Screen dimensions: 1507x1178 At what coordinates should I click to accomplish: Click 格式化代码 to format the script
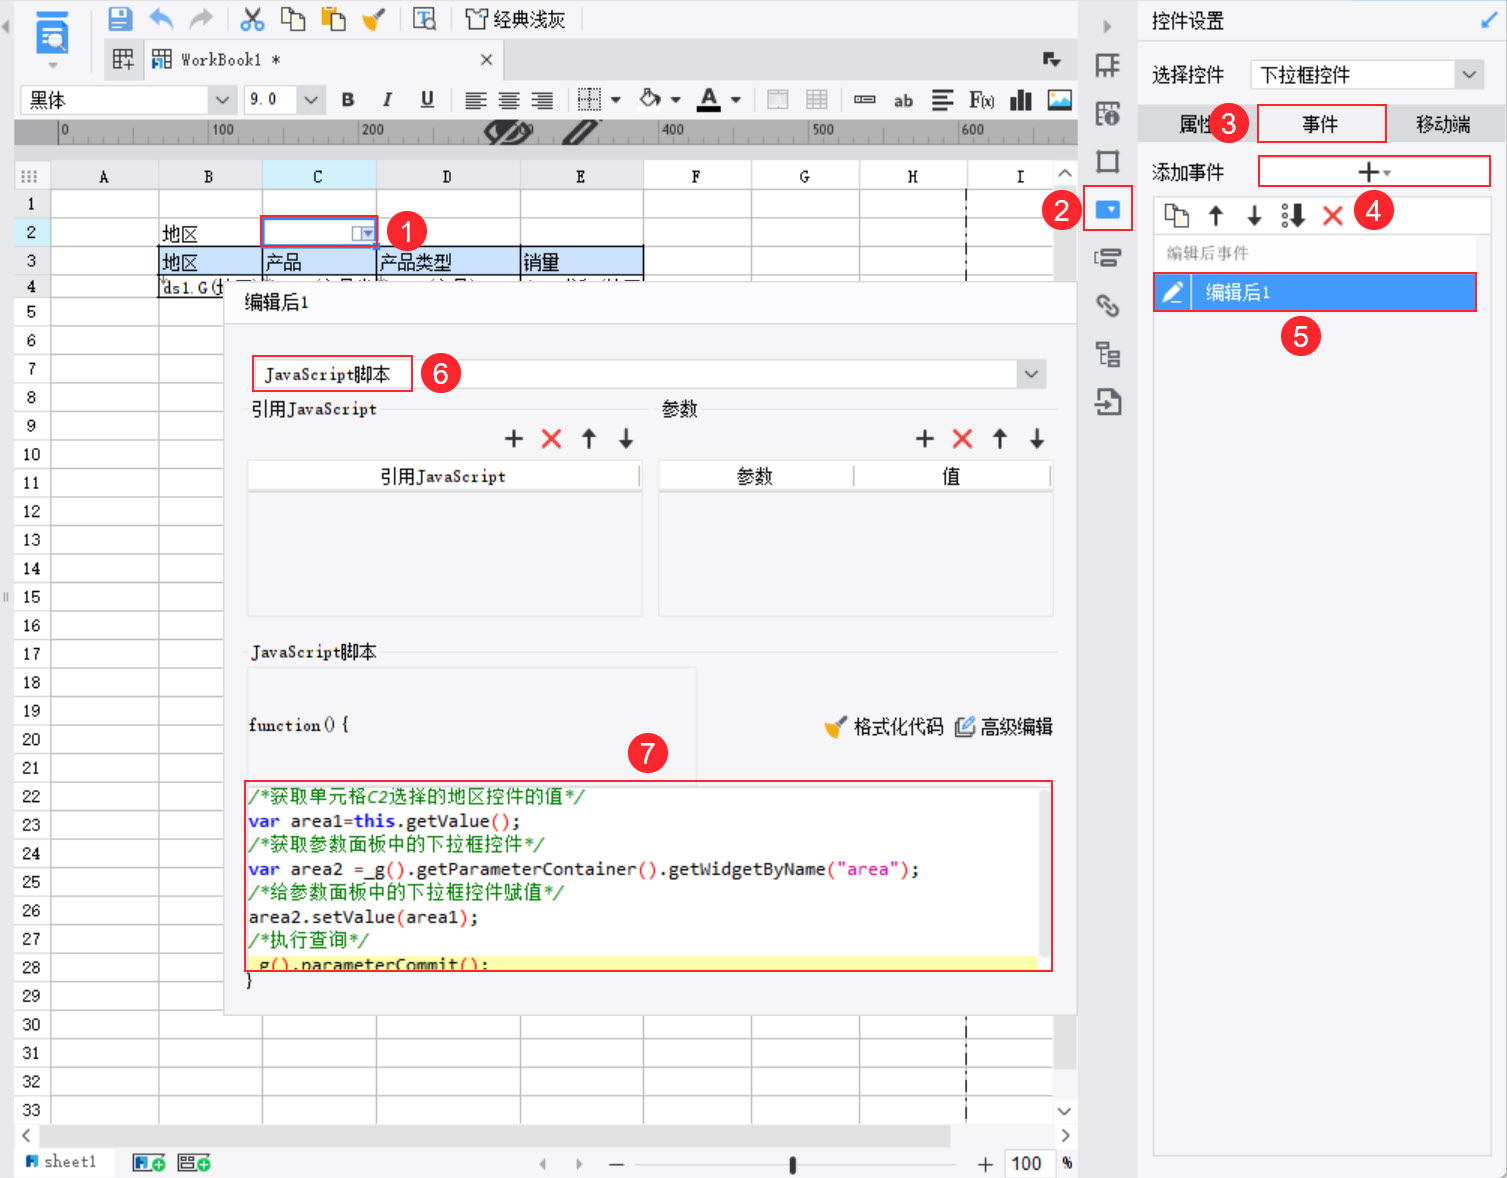click(884, 727)
